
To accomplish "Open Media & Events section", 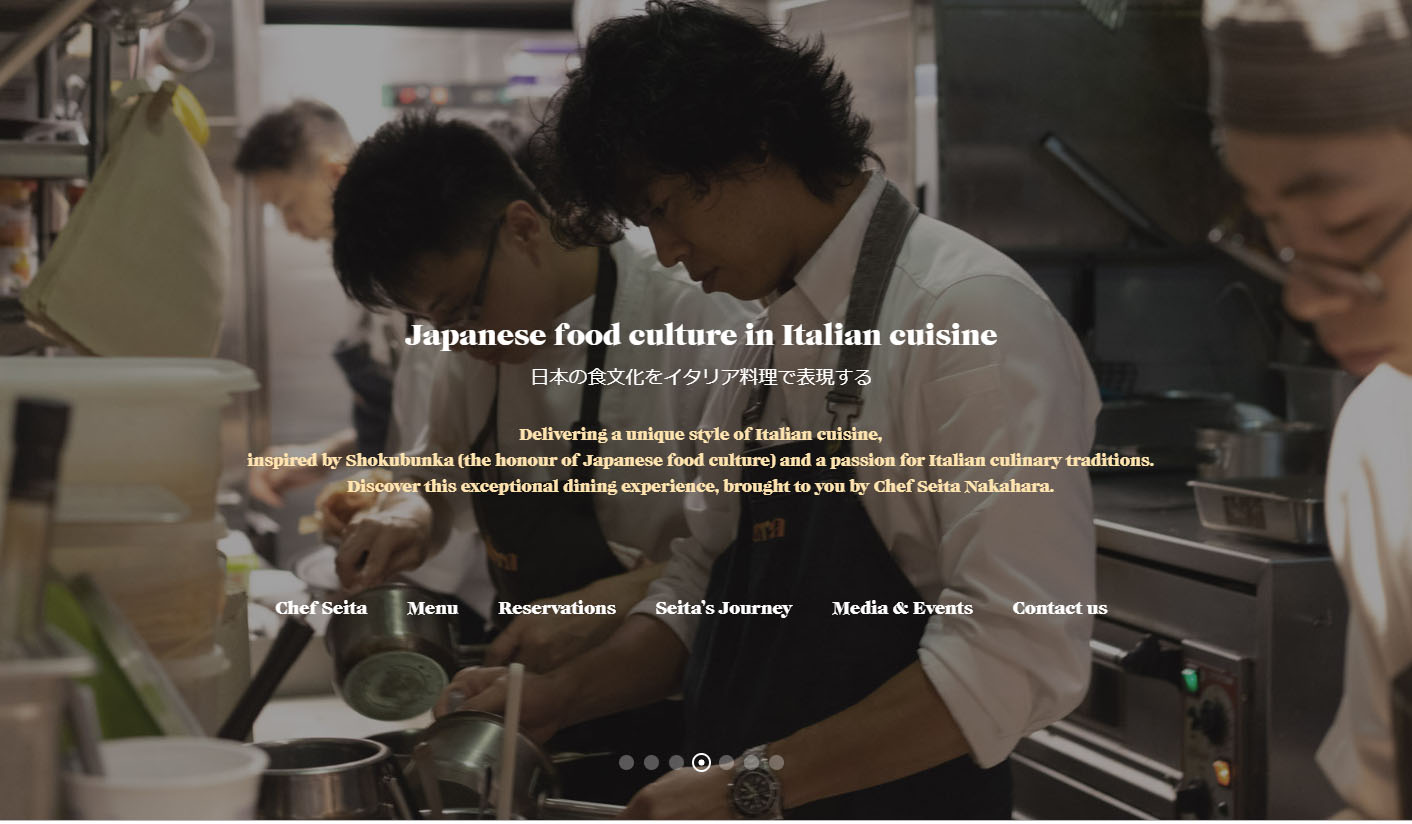I will [902, 608].
